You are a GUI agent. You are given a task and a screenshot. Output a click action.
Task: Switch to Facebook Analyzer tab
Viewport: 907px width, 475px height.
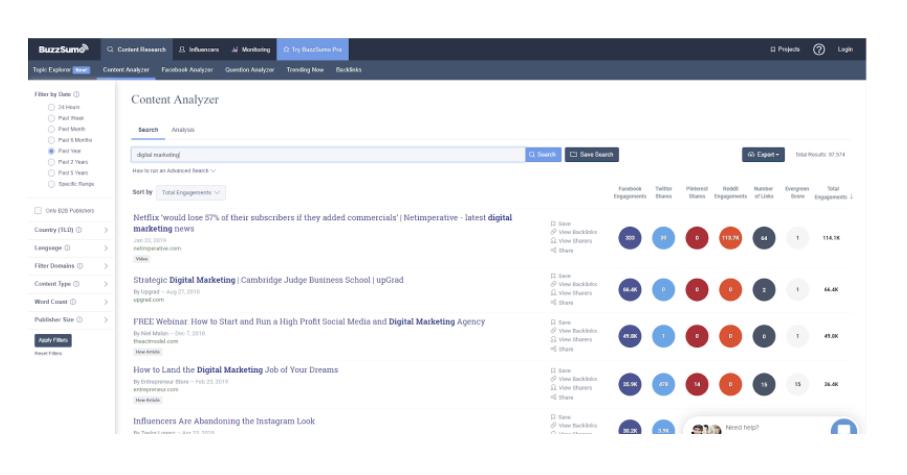[x=187, y=69]
